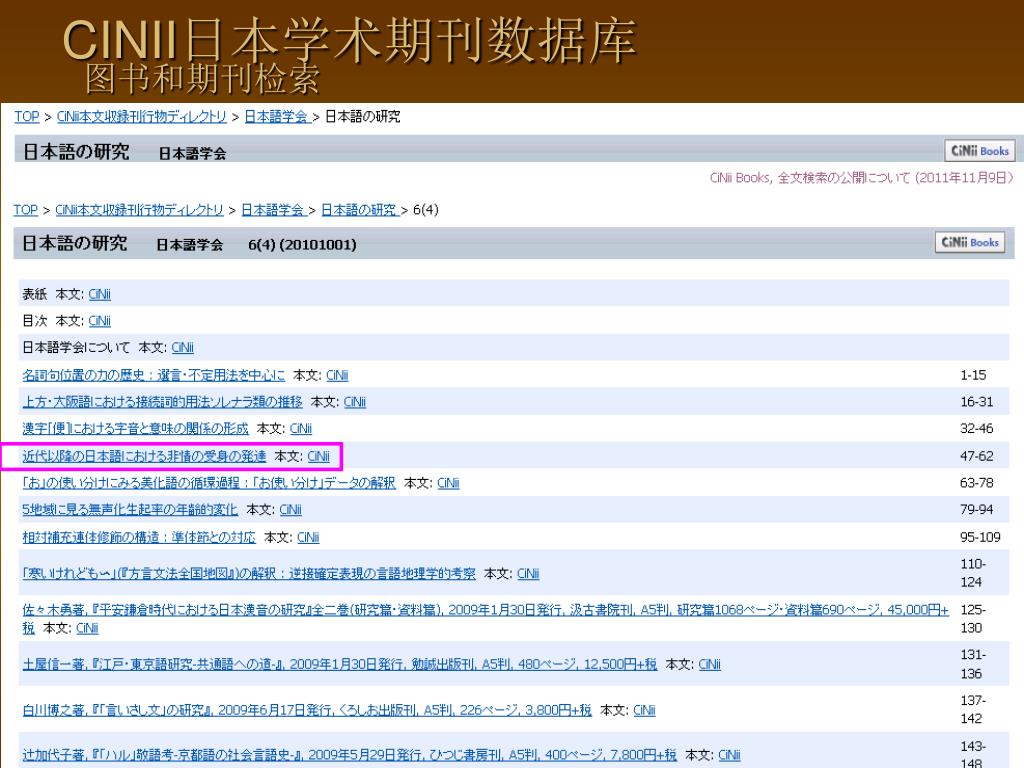Open article 5地域に見る無声化生起率の年齢的変化
Image resolution: width=1024 pixels, height=768 pixels.
[130, 509]
